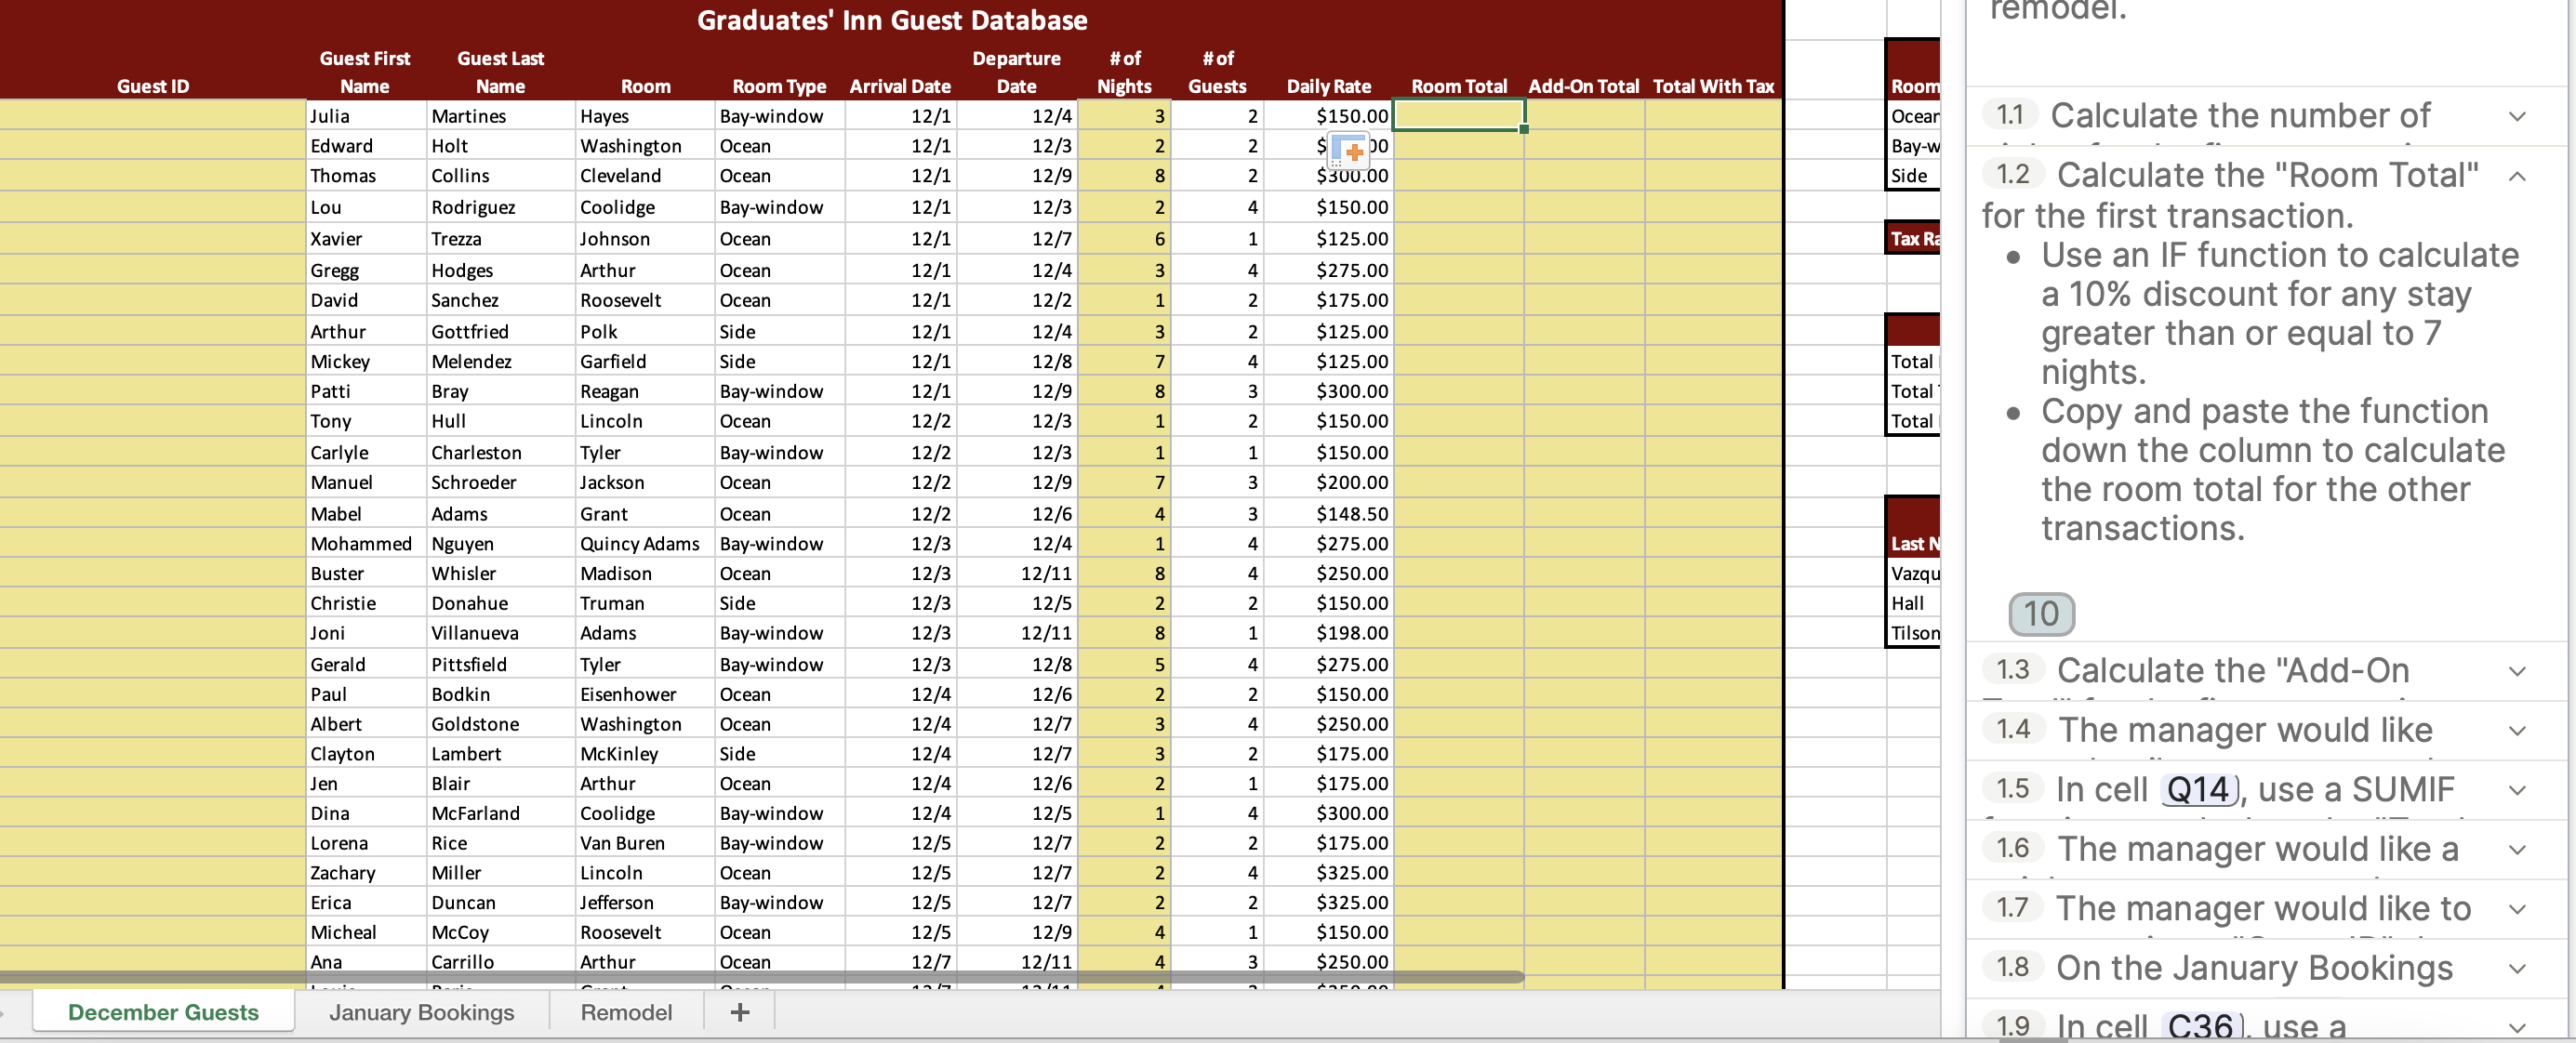Expand step 1.6 chevron

point(2517,850)
